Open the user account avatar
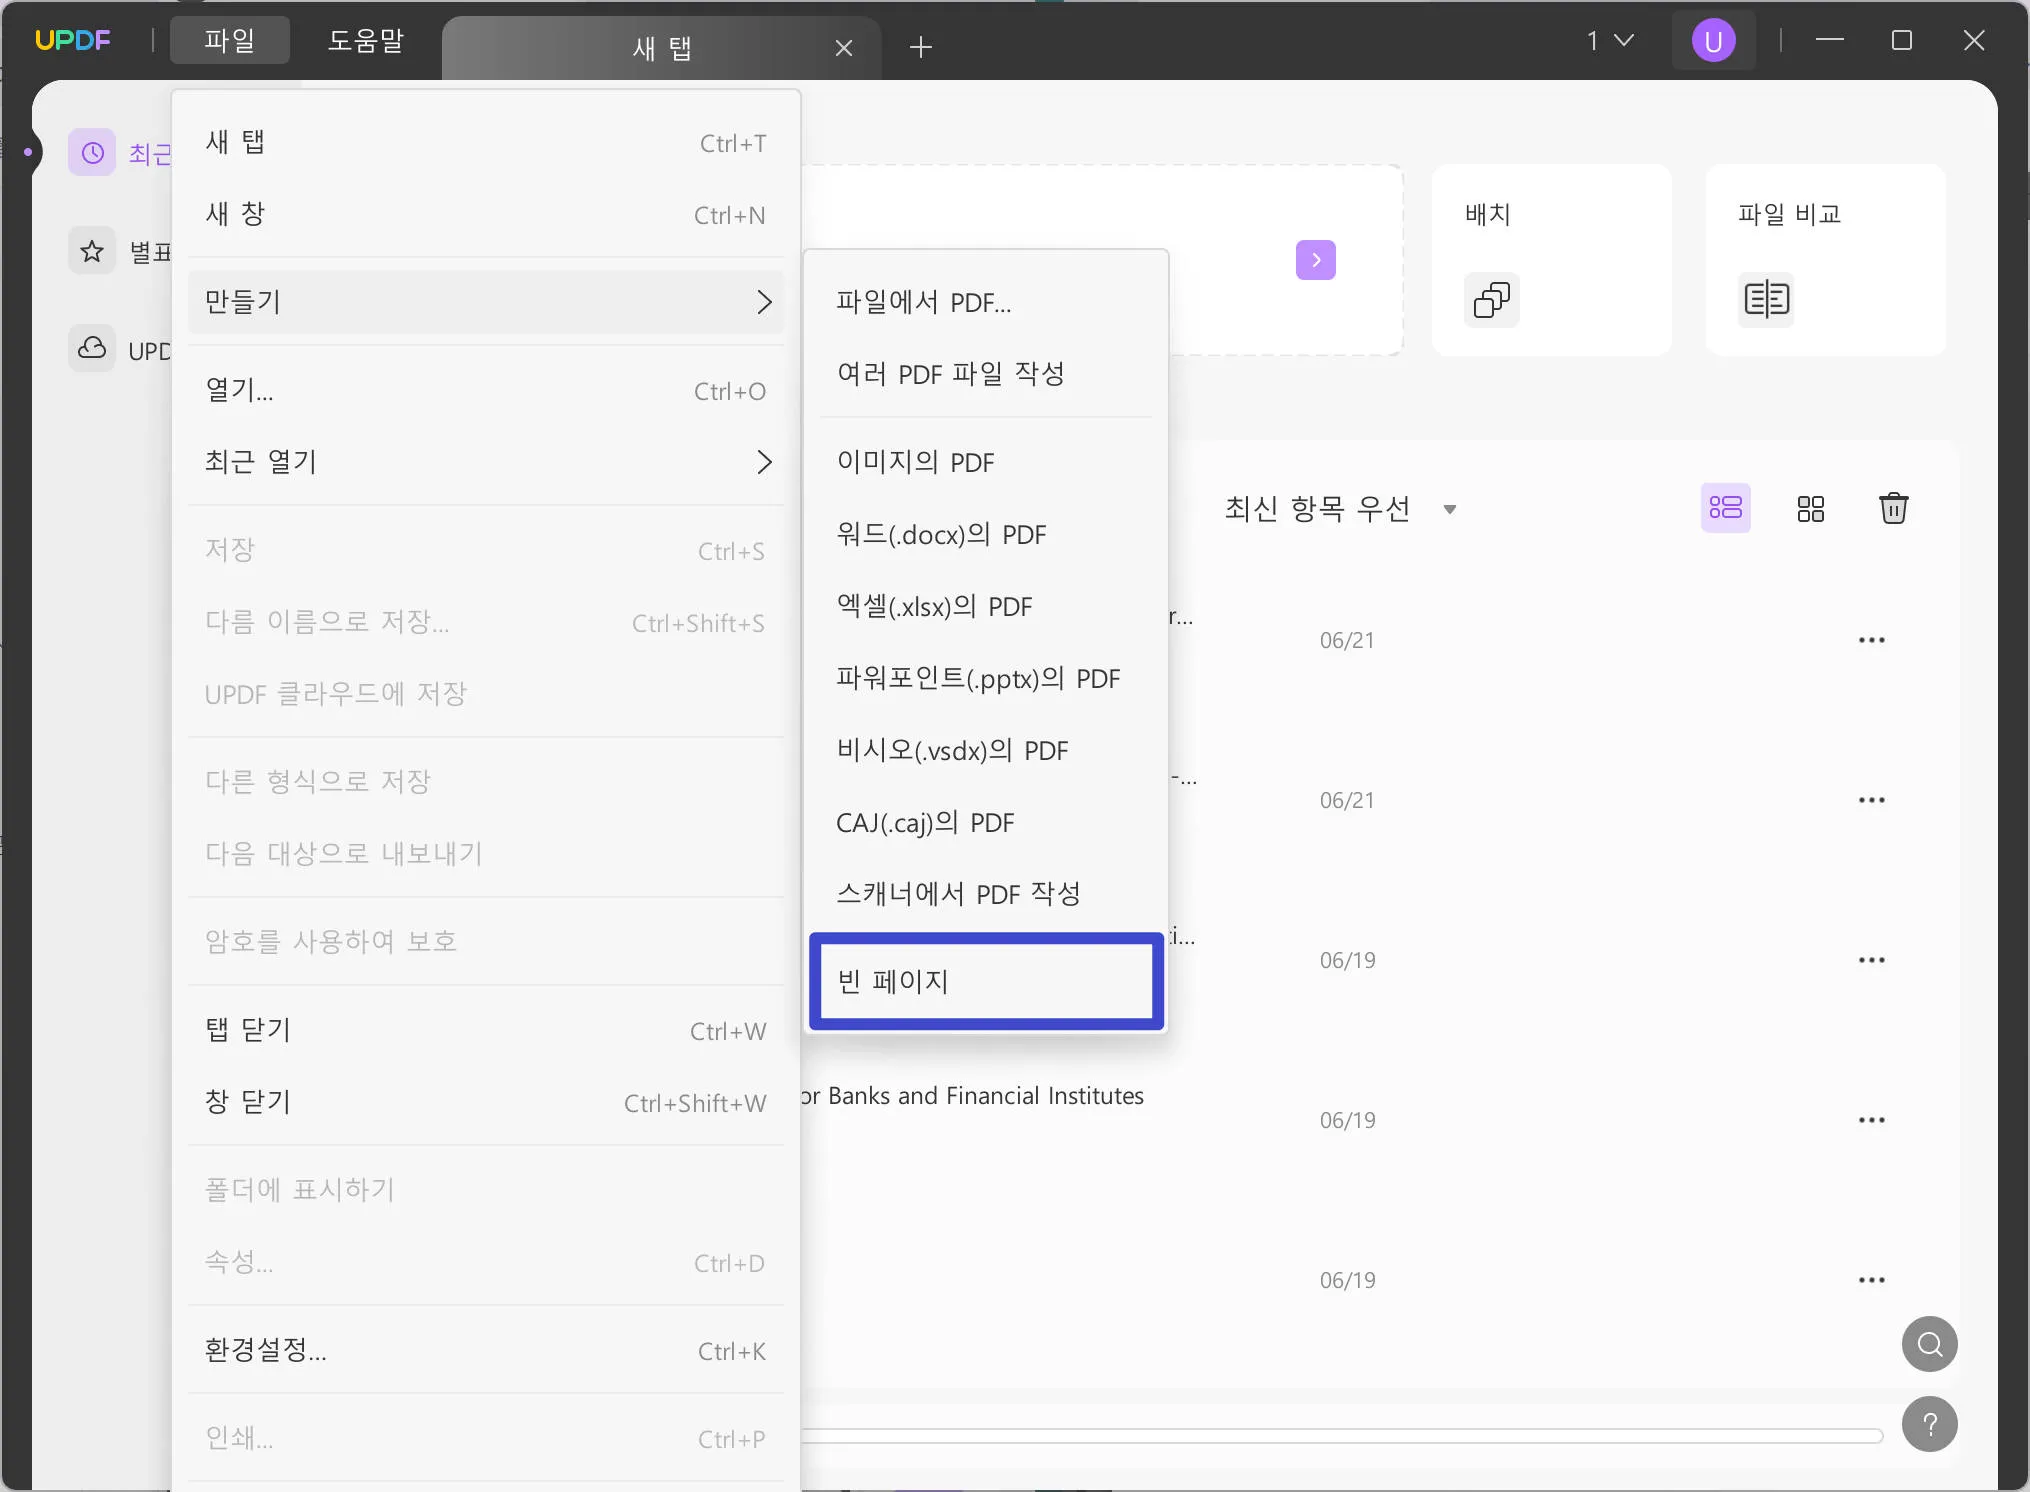 (x=1713, y=41)
